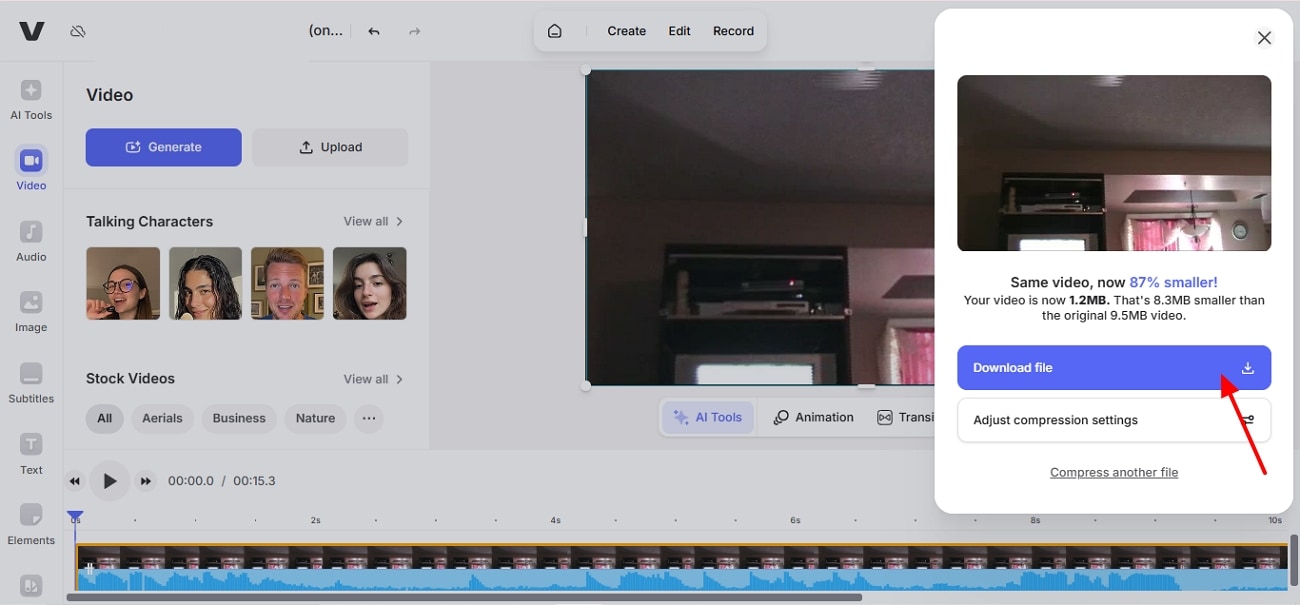
Task: Open Compress another file link
Action: click(1113, 471)
